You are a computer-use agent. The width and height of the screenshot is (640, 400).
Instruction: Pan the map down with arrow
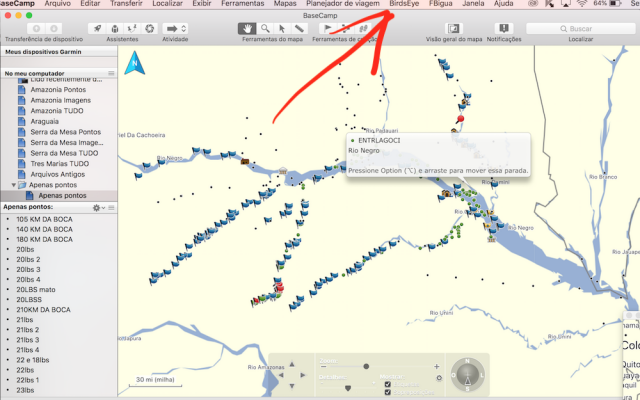[292, 386]
